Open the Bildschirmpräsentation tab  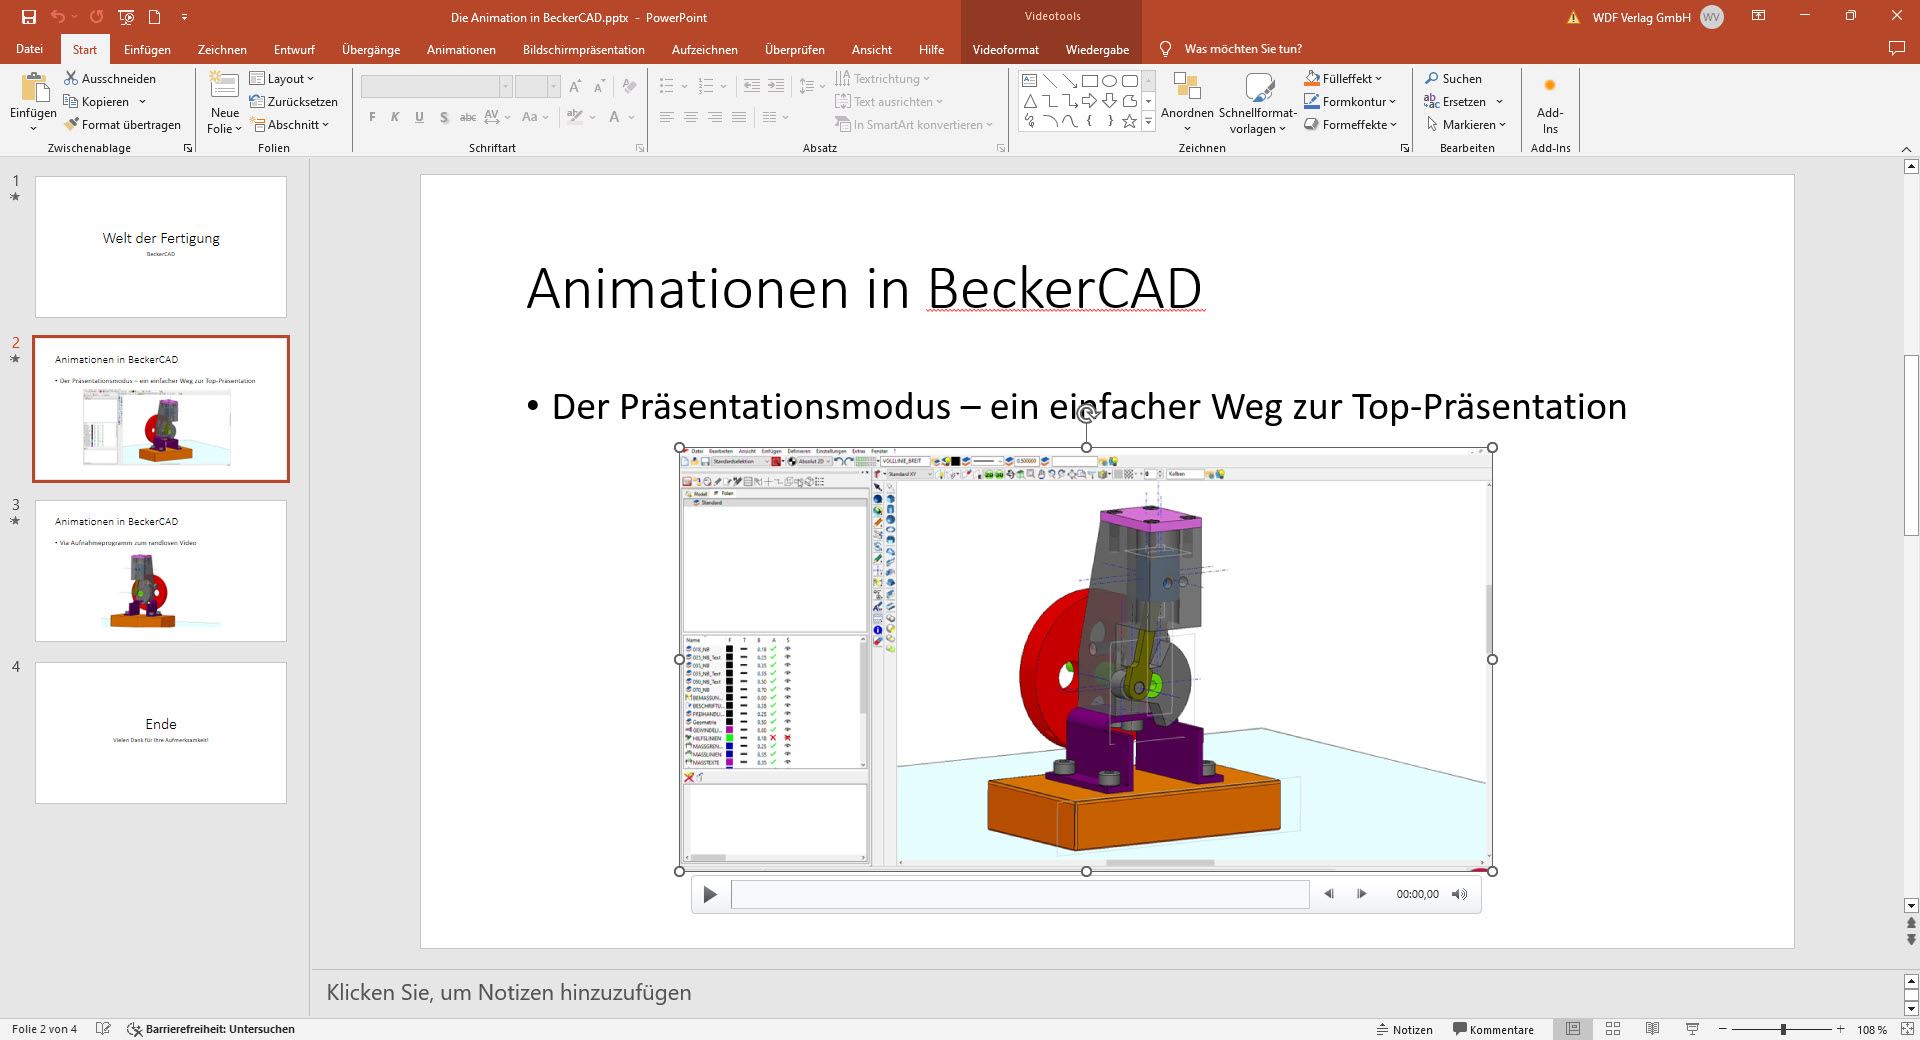[x=583, y=49]
